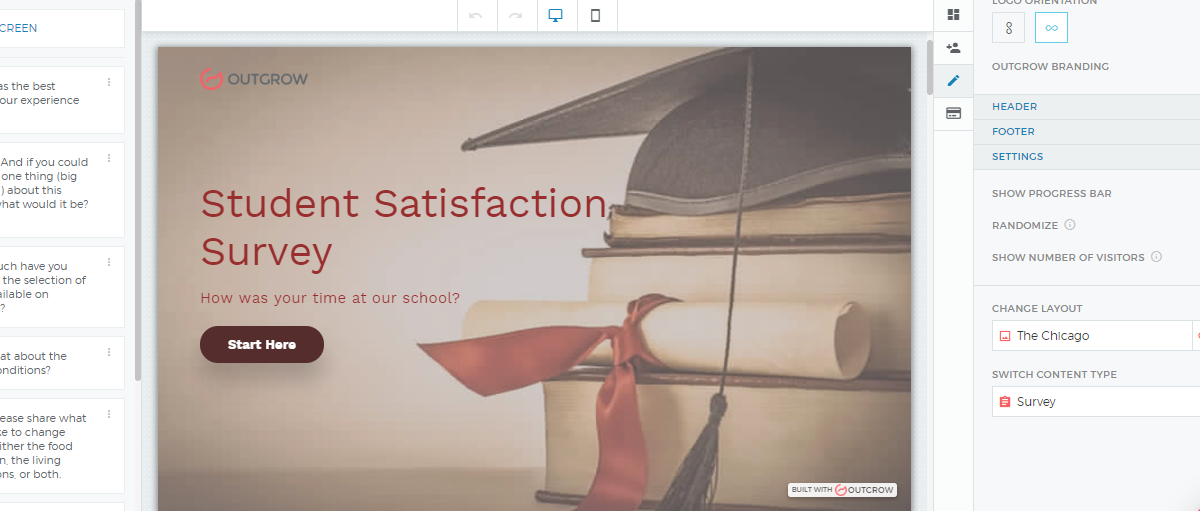Select the pencil edit design icon
The image size is (1200, 511).
point(953,80)
